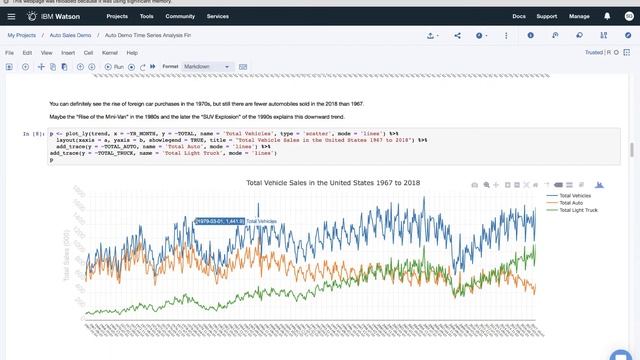Open the Docs link

coord(519,16)
